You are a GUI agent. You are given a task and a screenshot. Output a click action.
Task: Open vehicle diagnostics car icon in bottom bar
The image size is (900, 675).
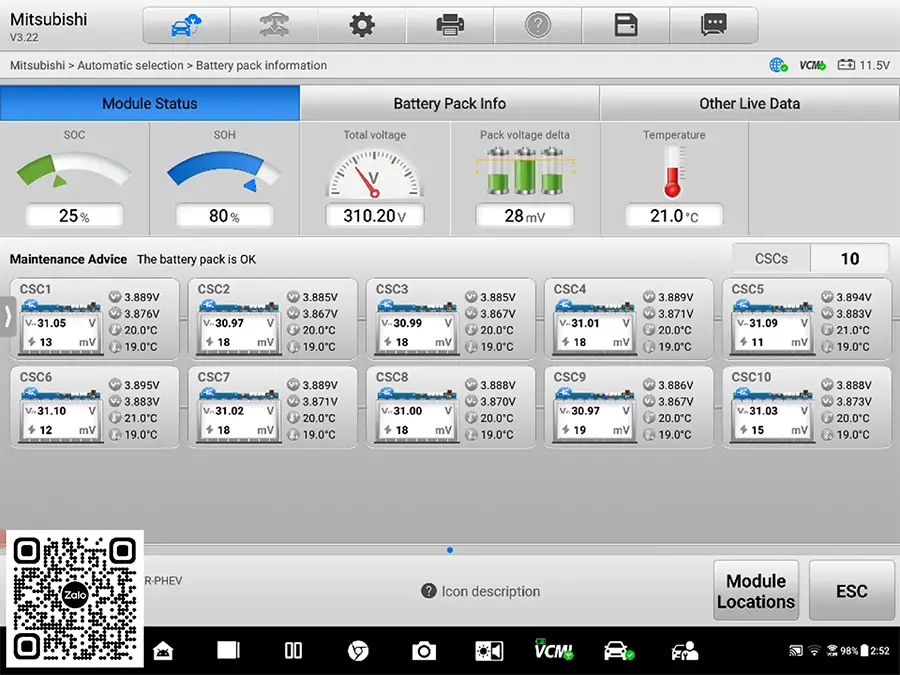(619, 651)
